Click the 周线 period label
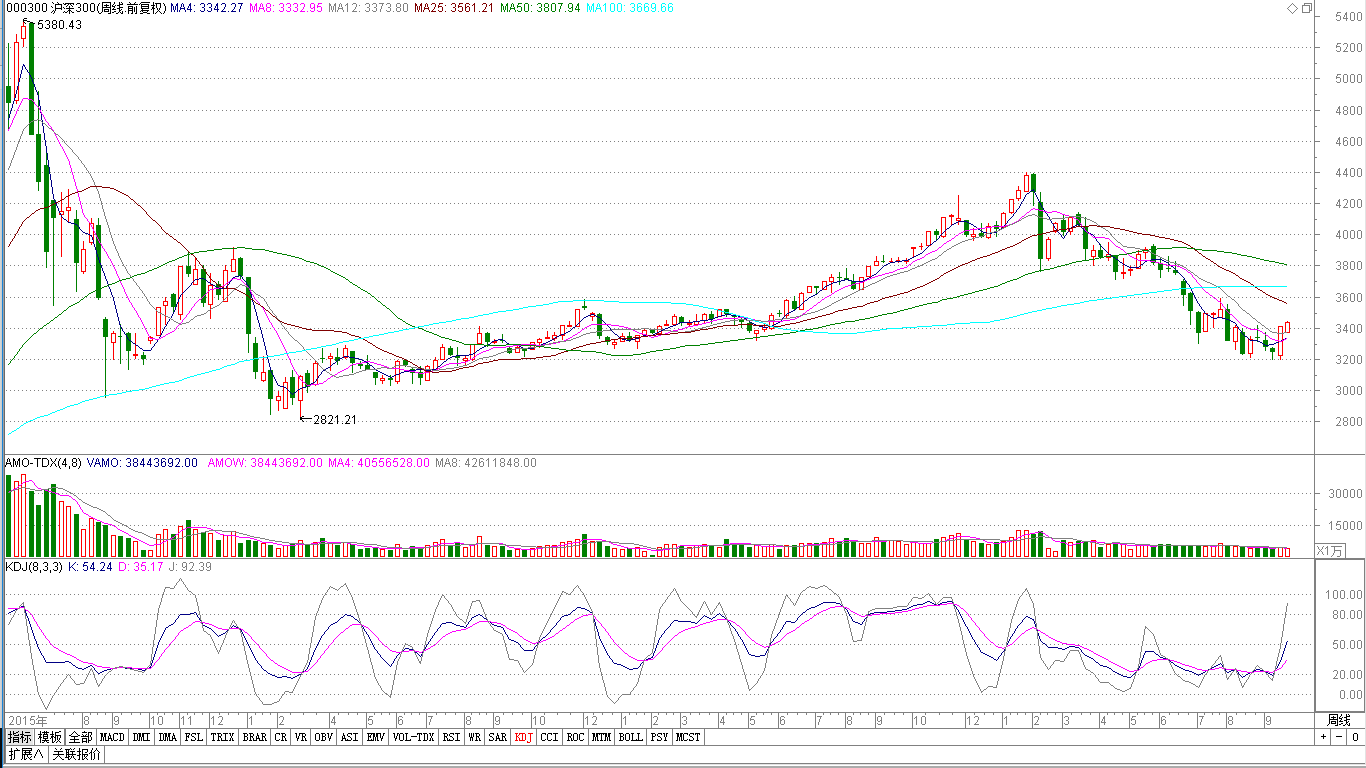1366x768 pixels. 1339,720
